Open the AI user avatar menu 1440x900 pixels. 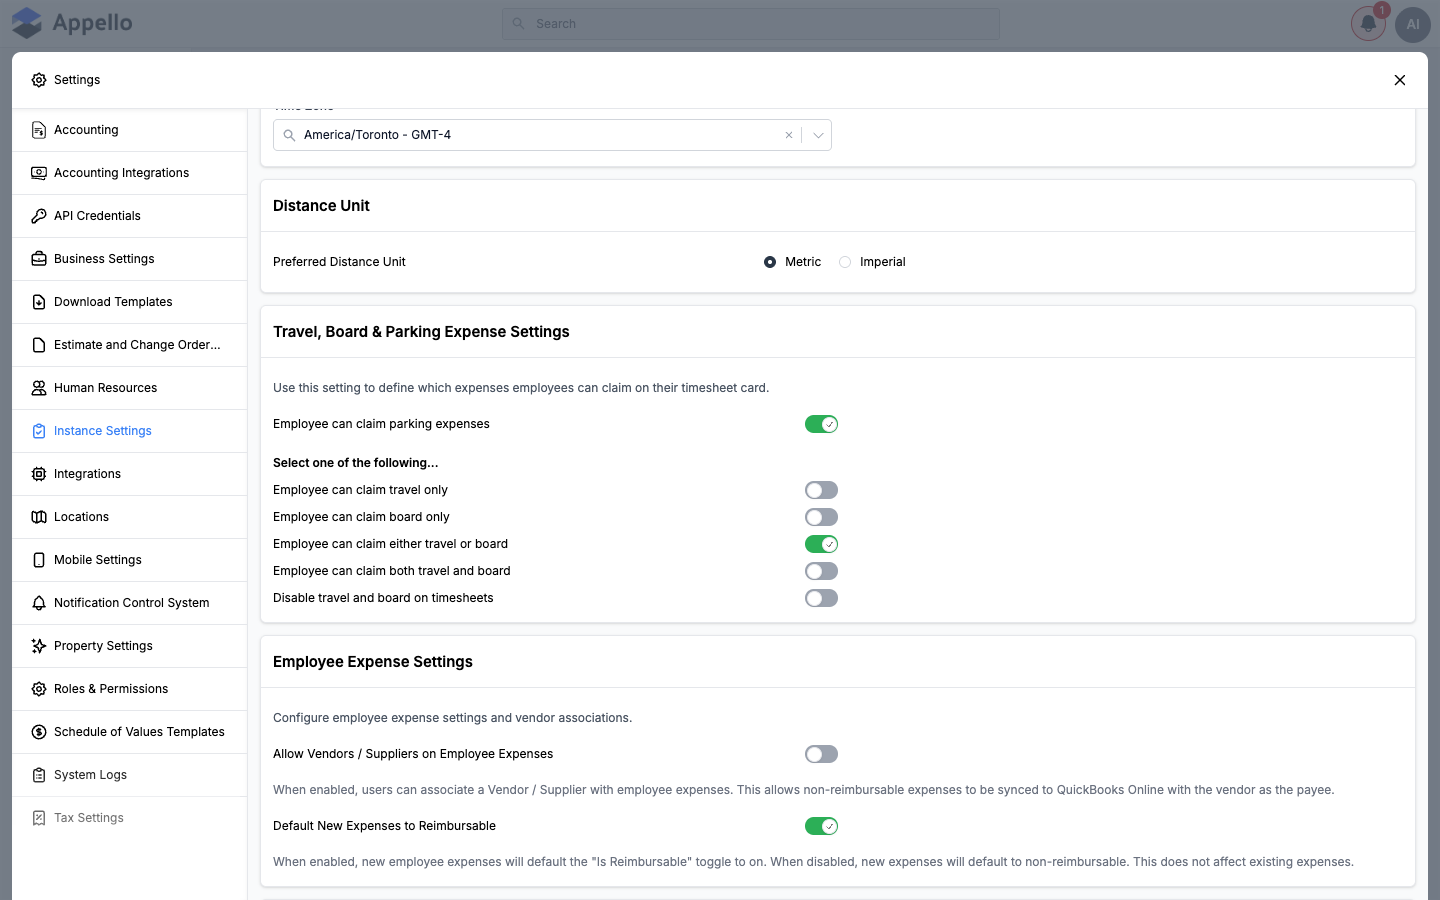[x=1413, y=24]
